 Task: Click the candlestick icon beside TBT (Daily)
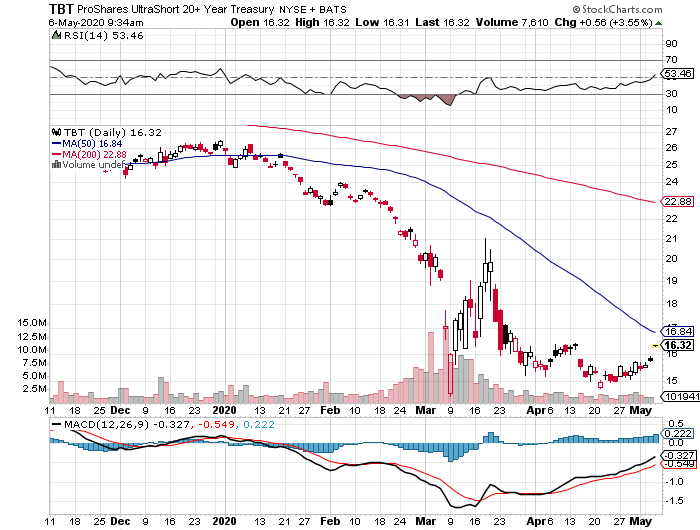(x=56, y=131)
